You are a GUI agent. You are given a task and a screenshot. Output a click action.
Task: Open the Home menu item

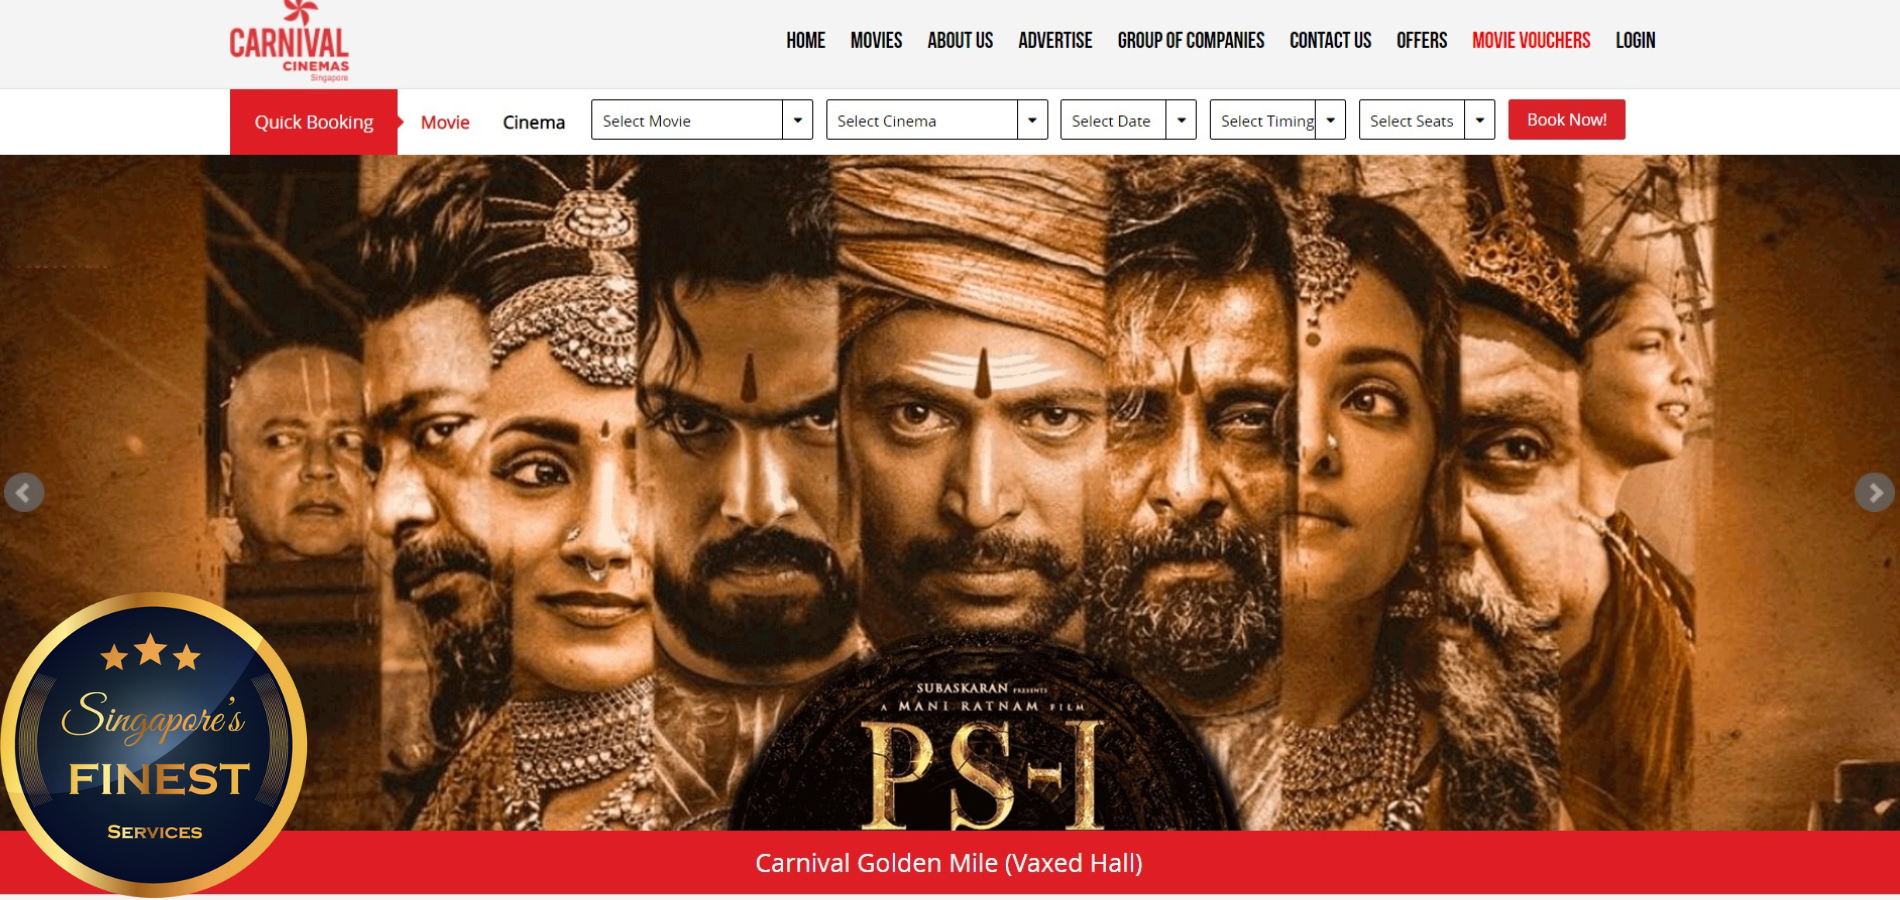point(805,40)
